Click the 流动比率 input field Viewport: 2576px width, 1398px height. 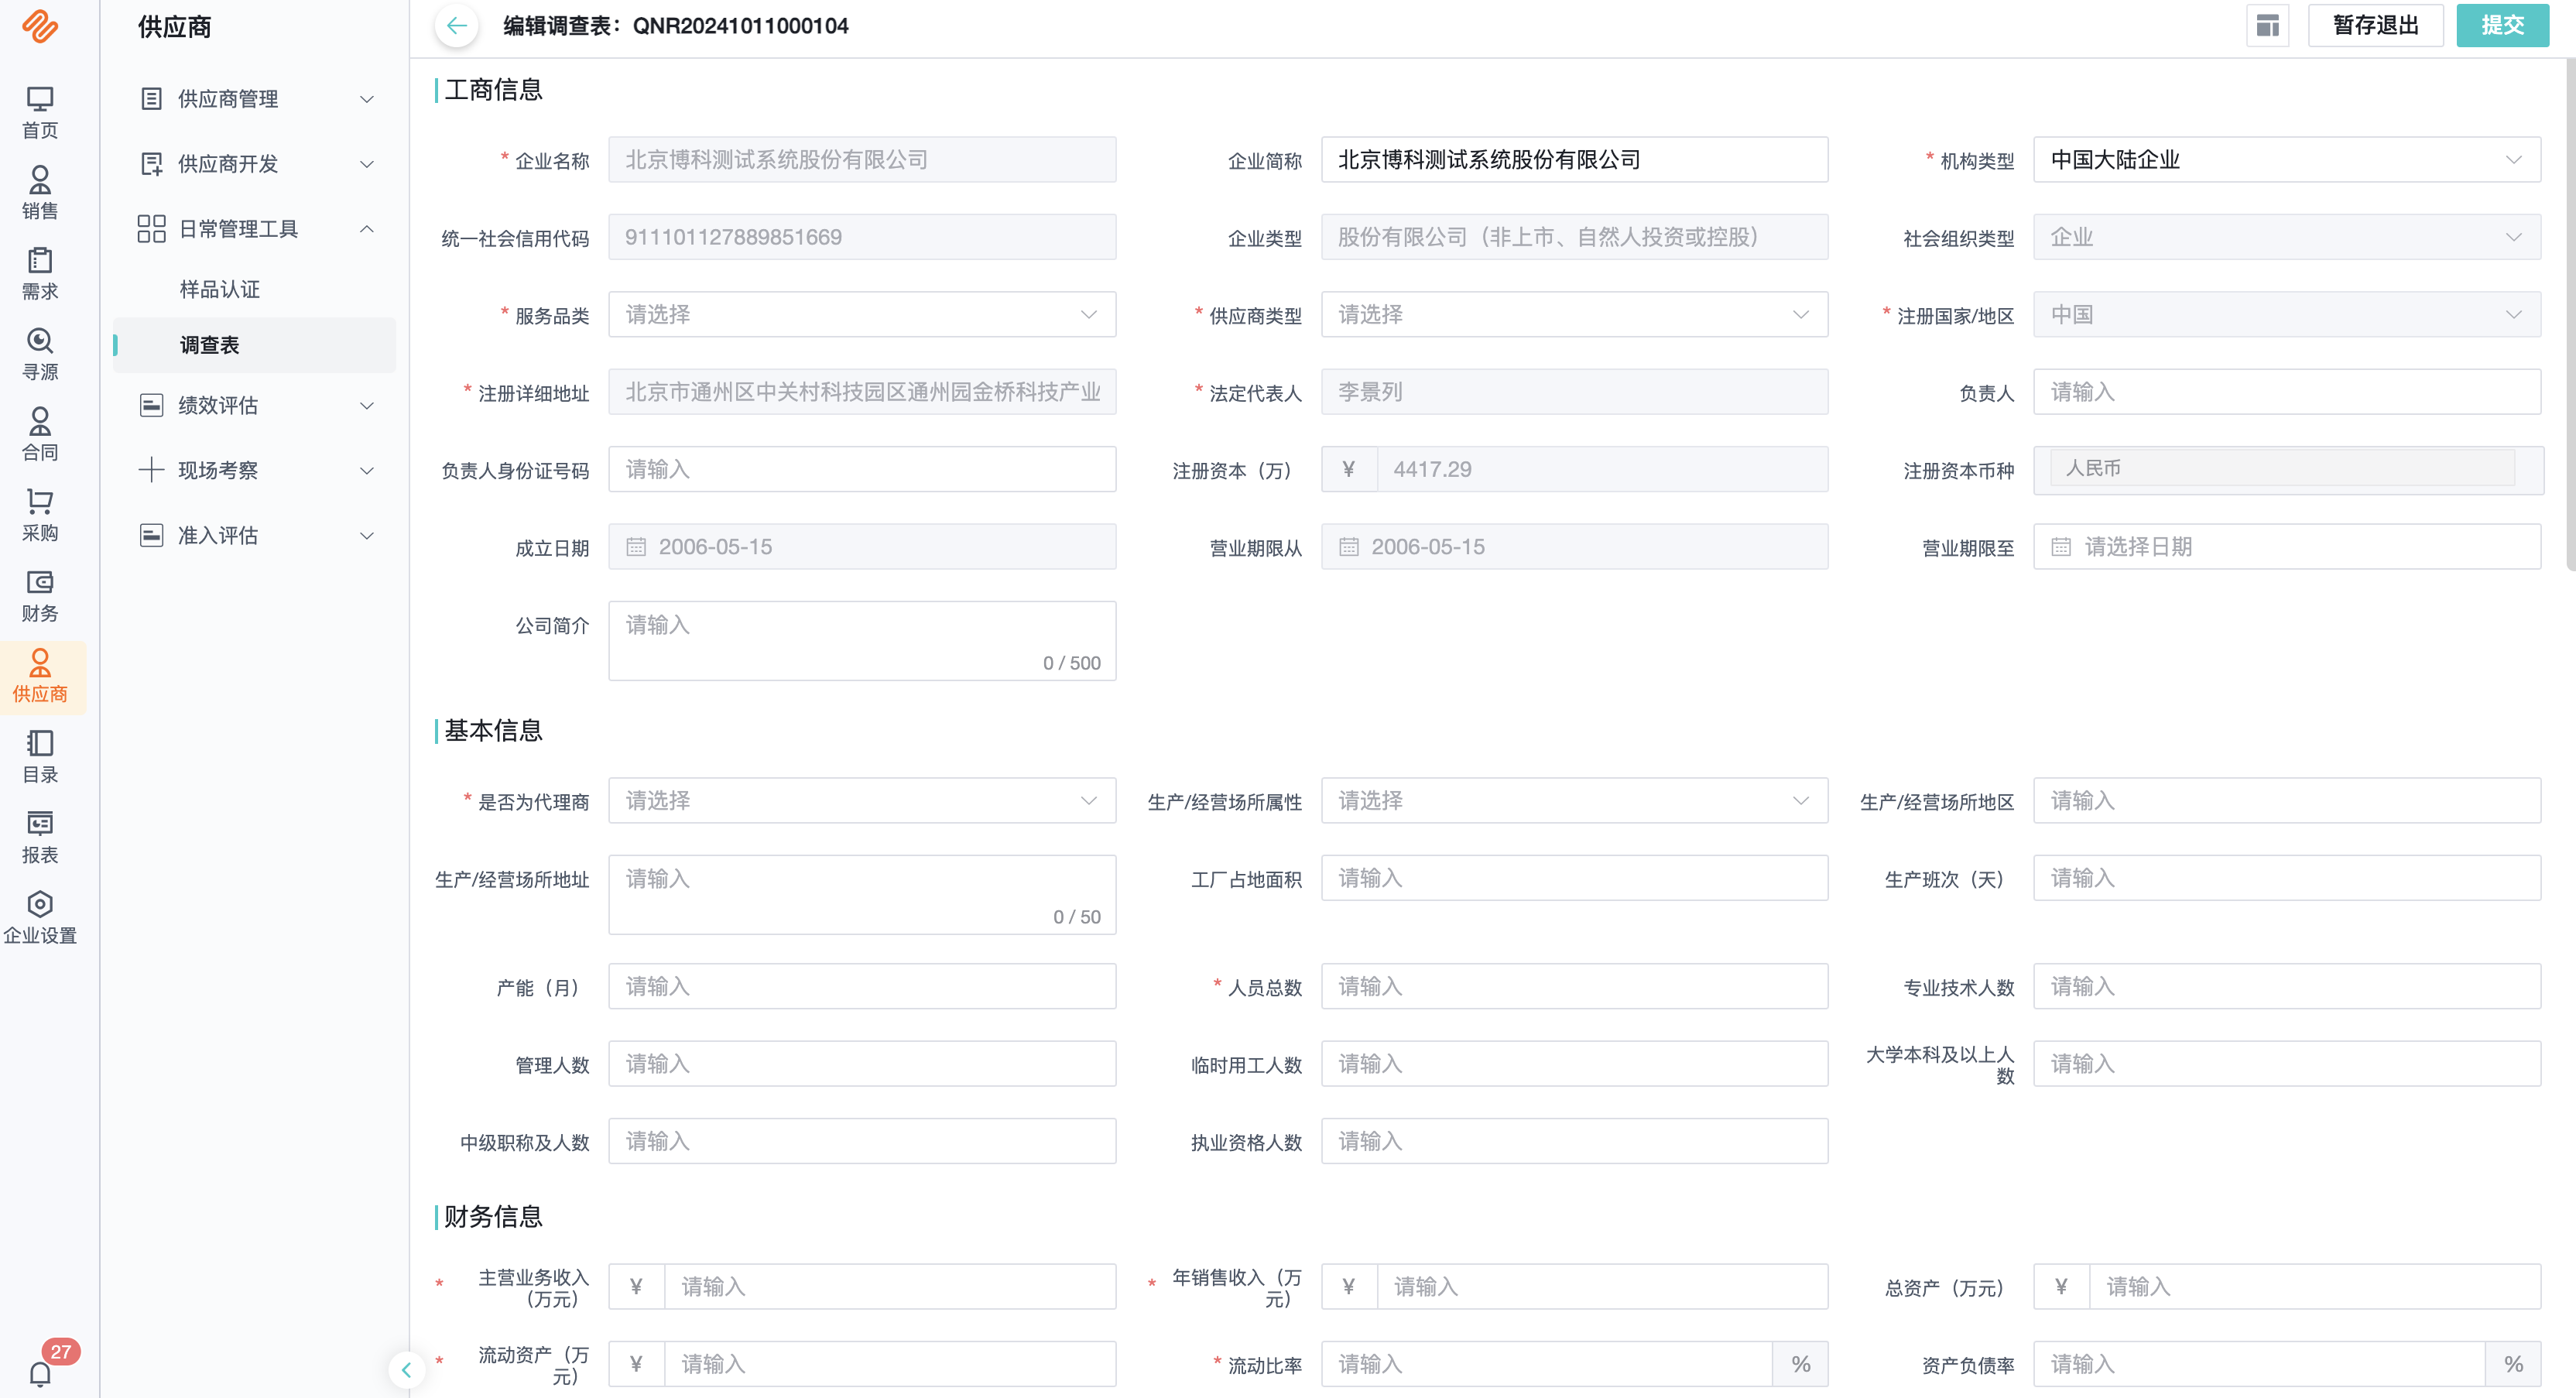click(1546, 1364)
